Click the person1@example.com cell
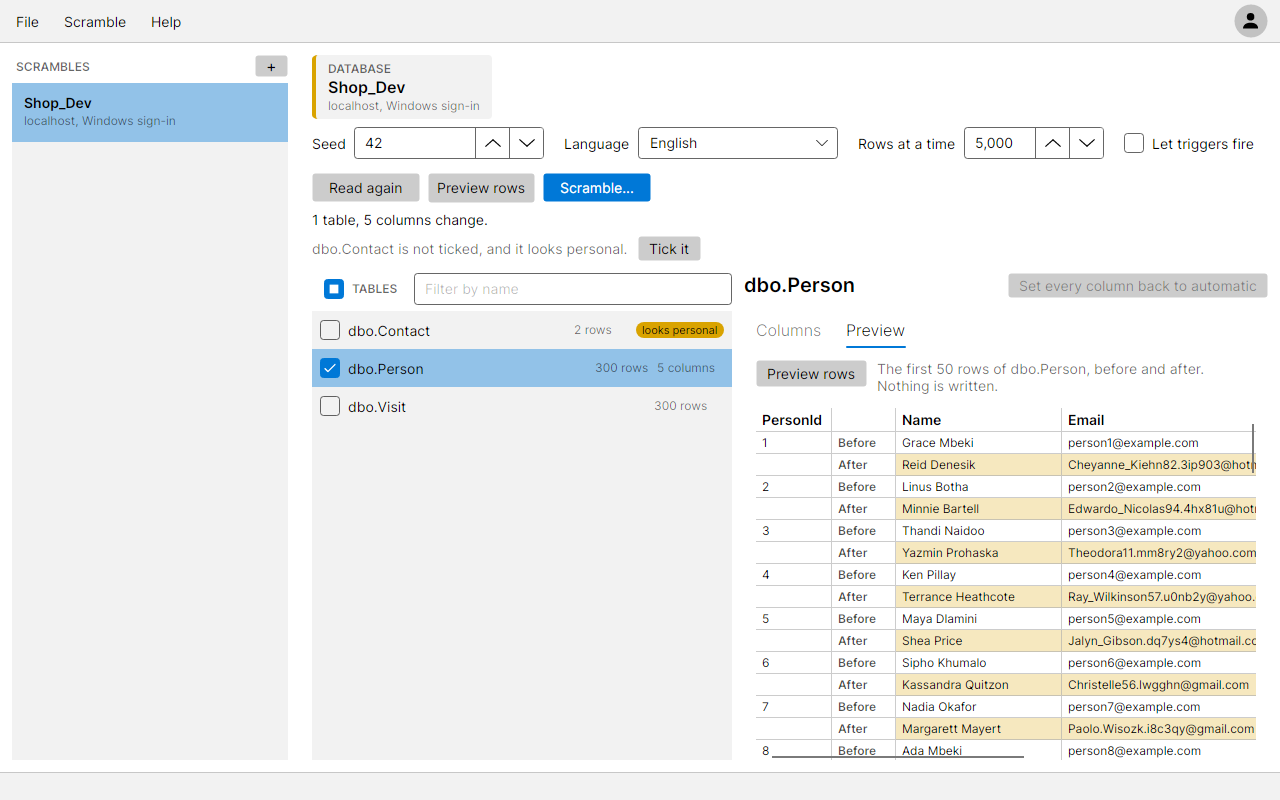The height and width of the screenshot is (800, 1280). pyautogui.click(x=1159, y=443)
